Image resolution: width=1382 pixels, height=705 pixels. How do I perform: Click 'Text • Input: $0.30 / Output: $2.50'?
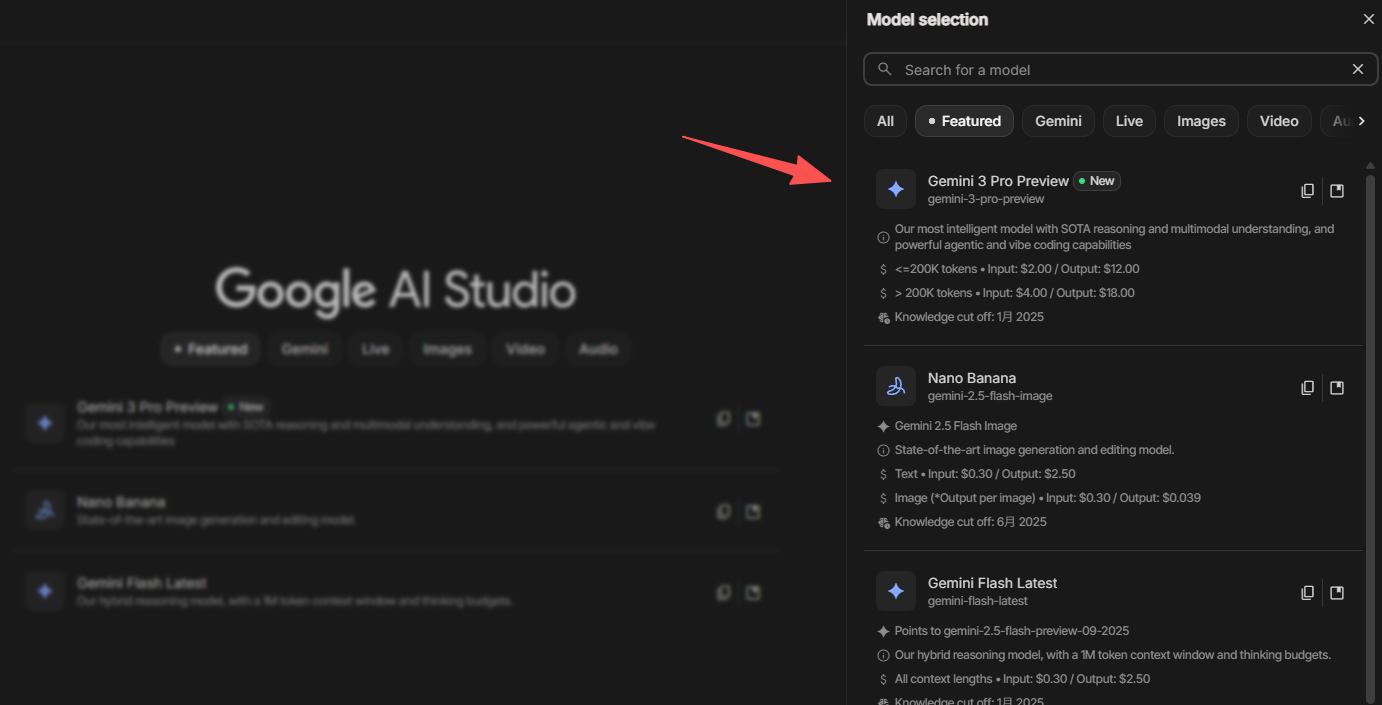(985, 474)
